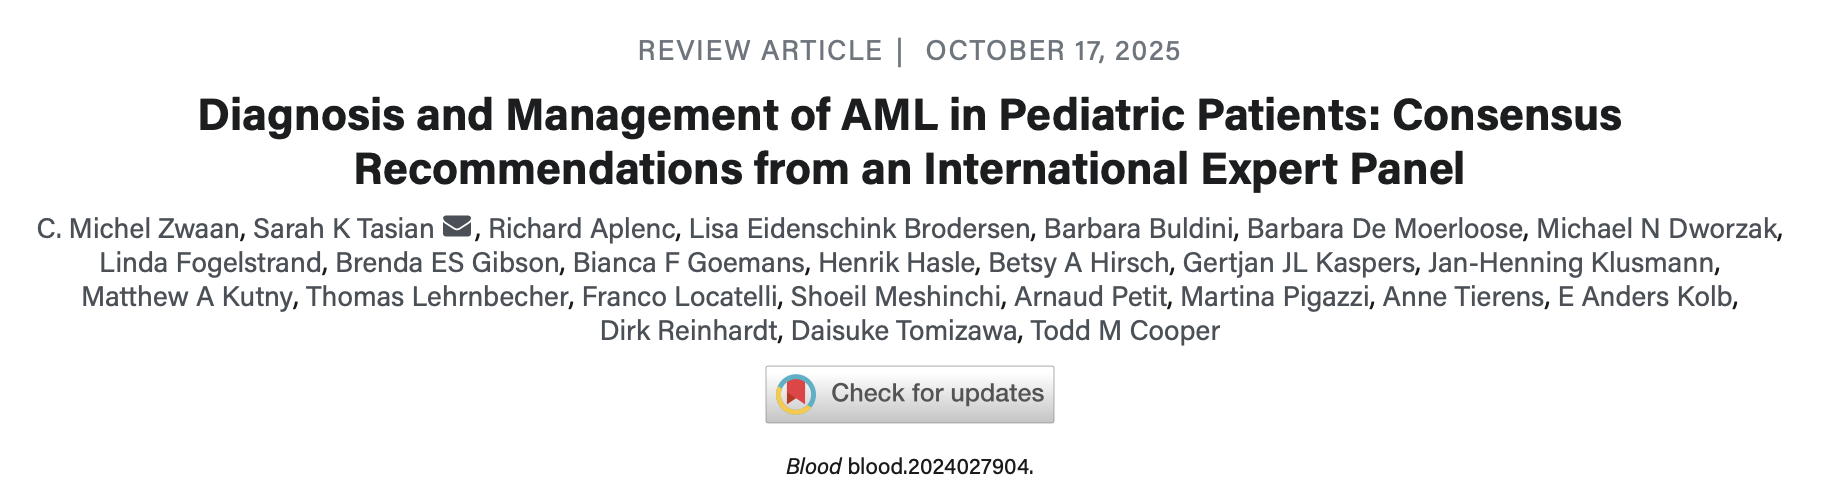Click author Lisa Eidenschink Brodersen
This screenshot has height=496, width=1846.
pos(859,229)
